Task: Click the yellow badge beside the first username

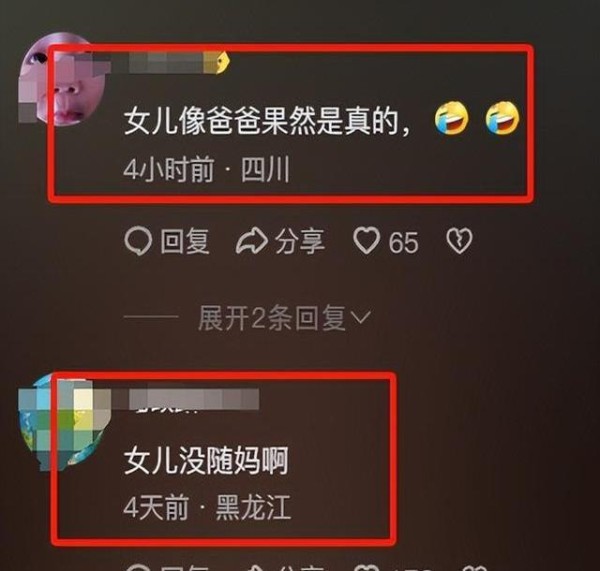Action: tap(217, 62)
